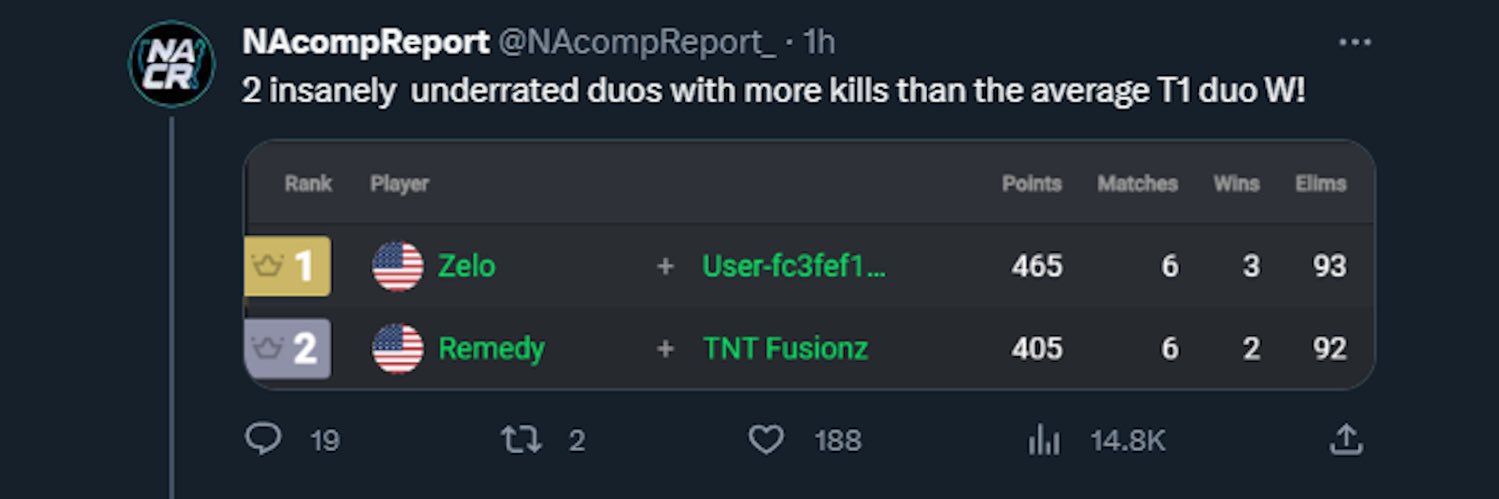Share the tweet with upload icon
The width and height of the screenshot is (1499, 499).
pyautogui.click(x=1346, y=440)
